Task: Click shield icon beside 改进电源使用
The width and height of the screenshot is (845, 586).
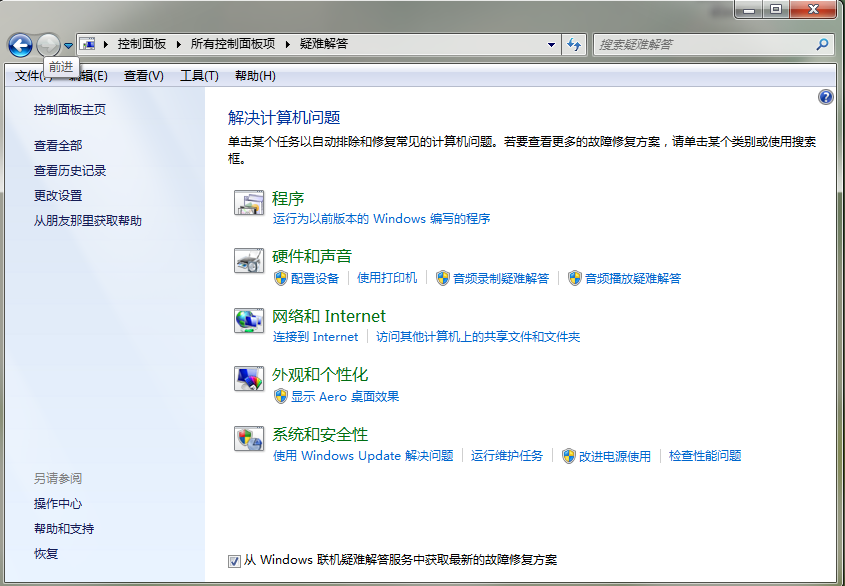Action: tap(569, 456)
